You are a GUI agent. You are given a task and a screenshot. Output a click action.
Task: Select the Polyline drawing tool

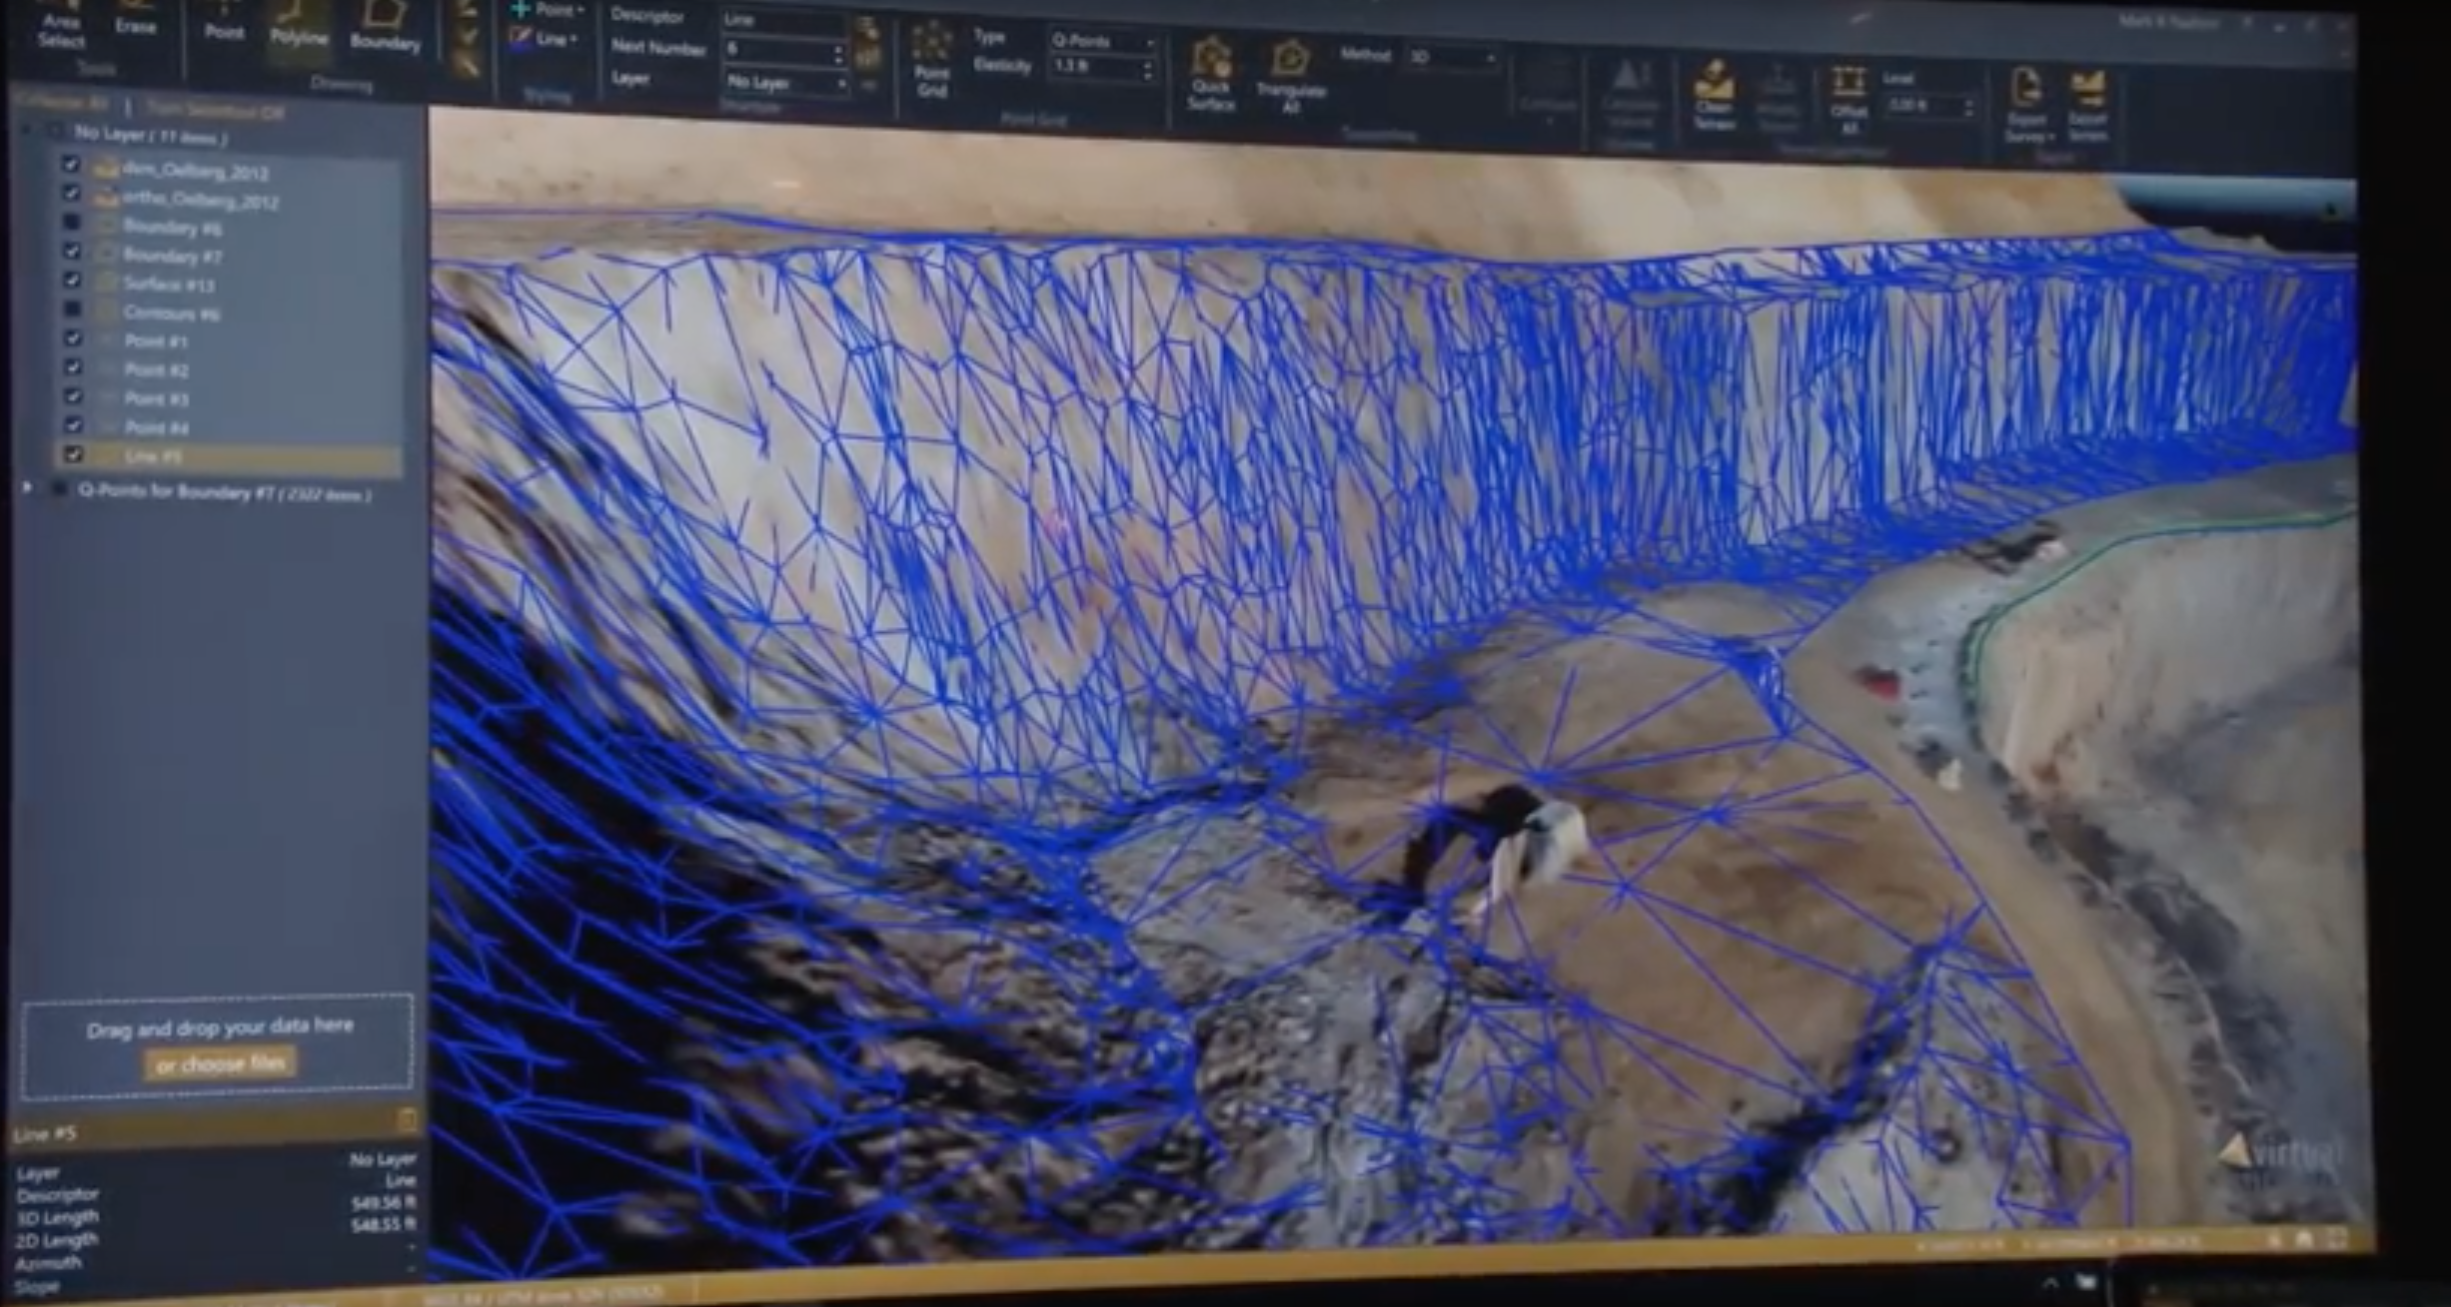point(298,27)
